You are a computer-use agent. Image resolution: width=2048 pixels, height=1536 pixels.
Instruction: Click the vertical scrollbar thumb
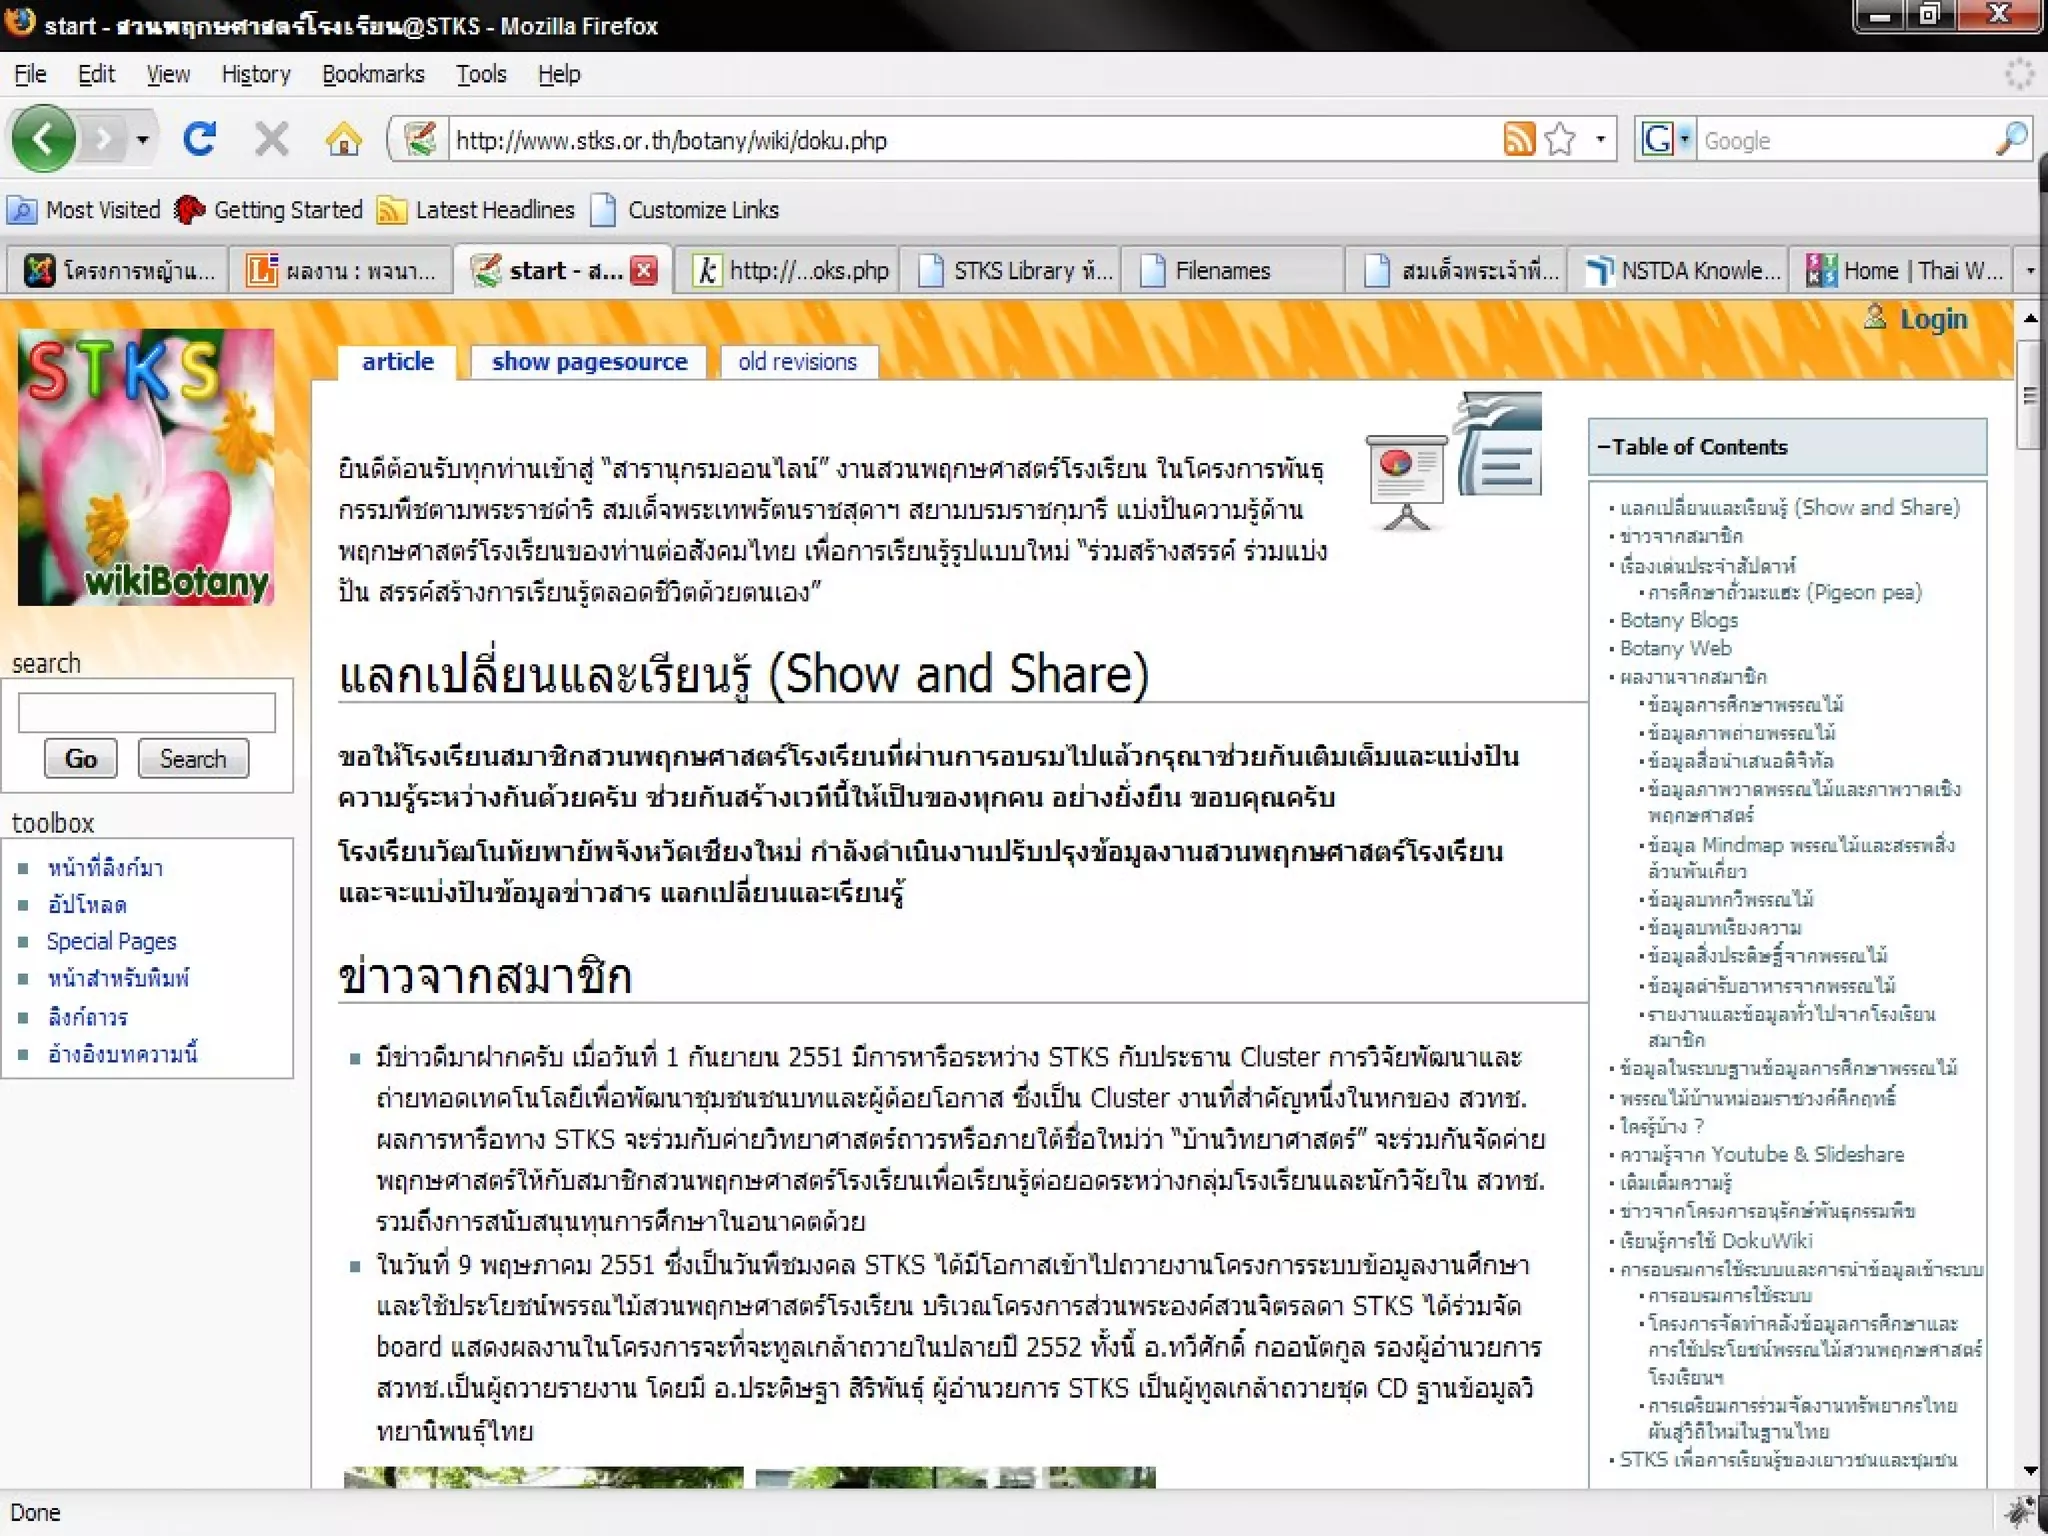2030,395
